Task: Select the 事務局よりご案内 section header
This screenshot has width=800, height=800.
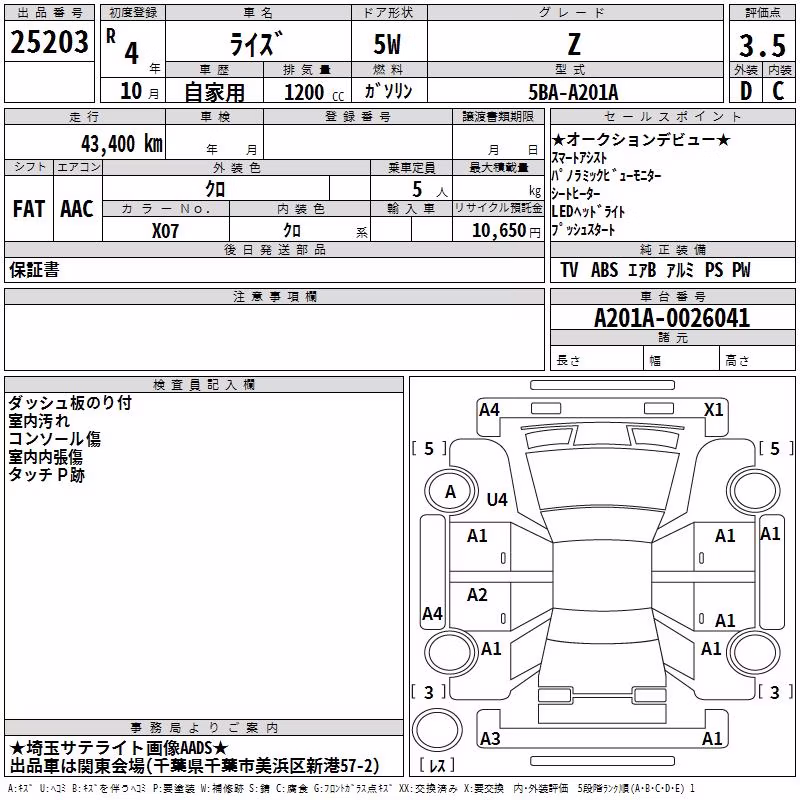Action: click(204, 728)
